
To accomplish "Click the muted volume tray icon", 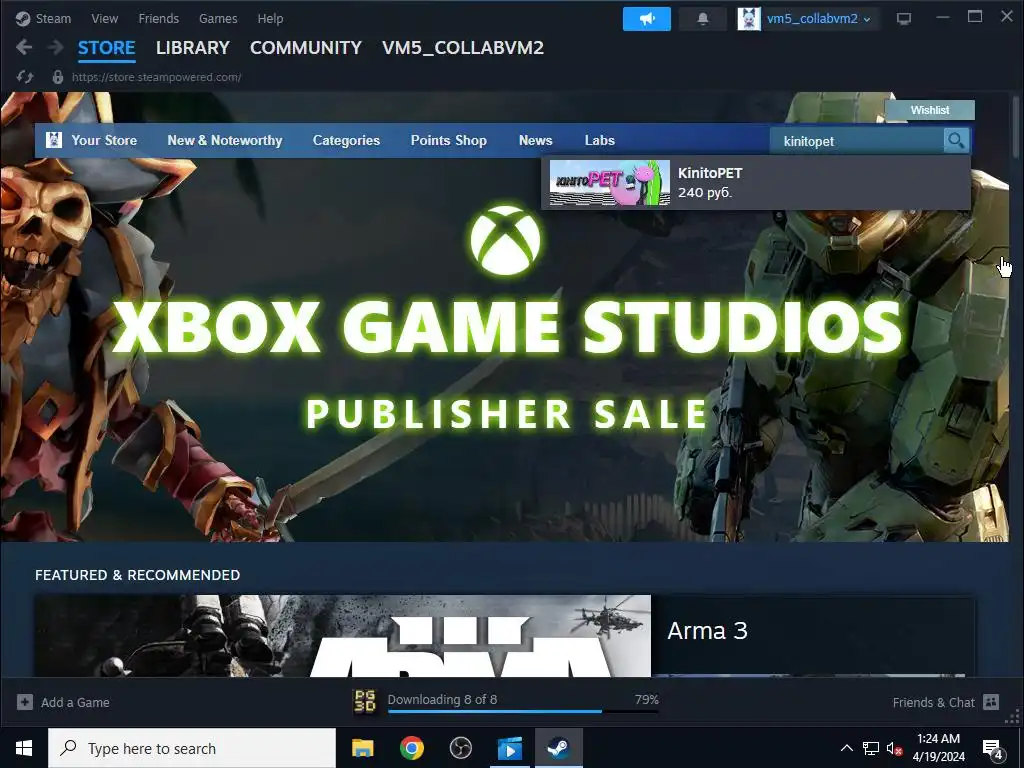I will [894, 748].
